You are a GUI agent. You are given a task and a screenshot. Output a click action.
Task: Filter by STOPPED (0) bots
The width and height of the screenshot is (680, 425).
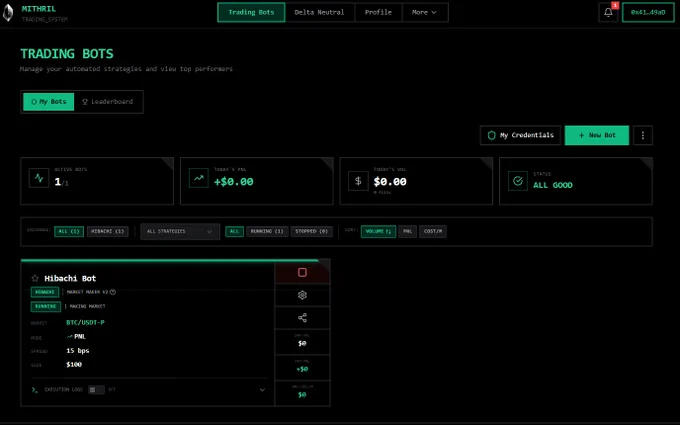point(312,231)
